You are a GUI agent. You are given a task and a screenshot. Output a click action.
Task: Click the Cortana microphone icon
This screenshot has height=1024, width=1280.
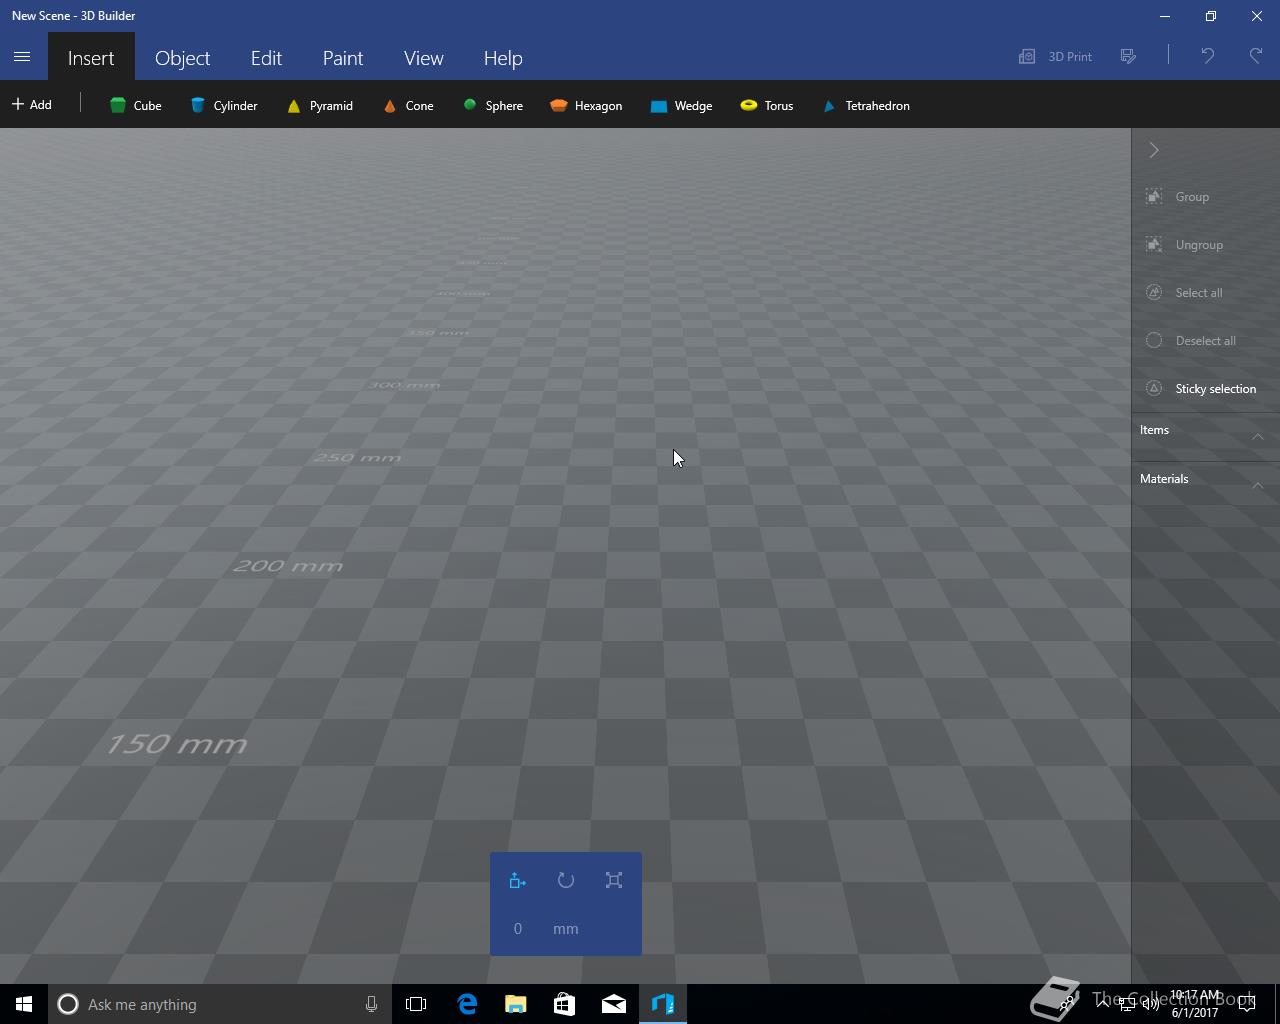click(x=371, y=1004)
